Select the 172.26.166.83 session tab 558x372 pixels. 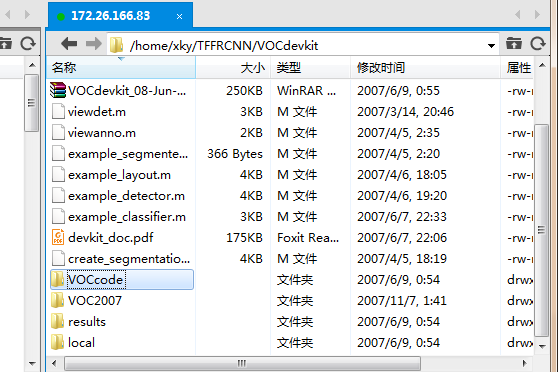[x=121, y=15]
